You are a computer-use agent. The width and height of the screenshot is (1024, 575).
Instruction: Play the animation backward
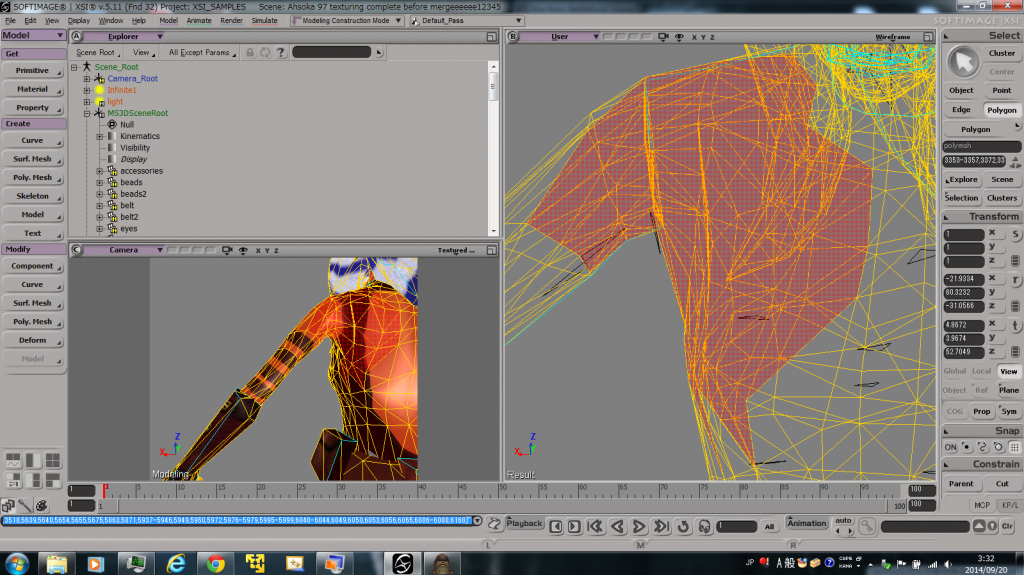pos(617,526)
